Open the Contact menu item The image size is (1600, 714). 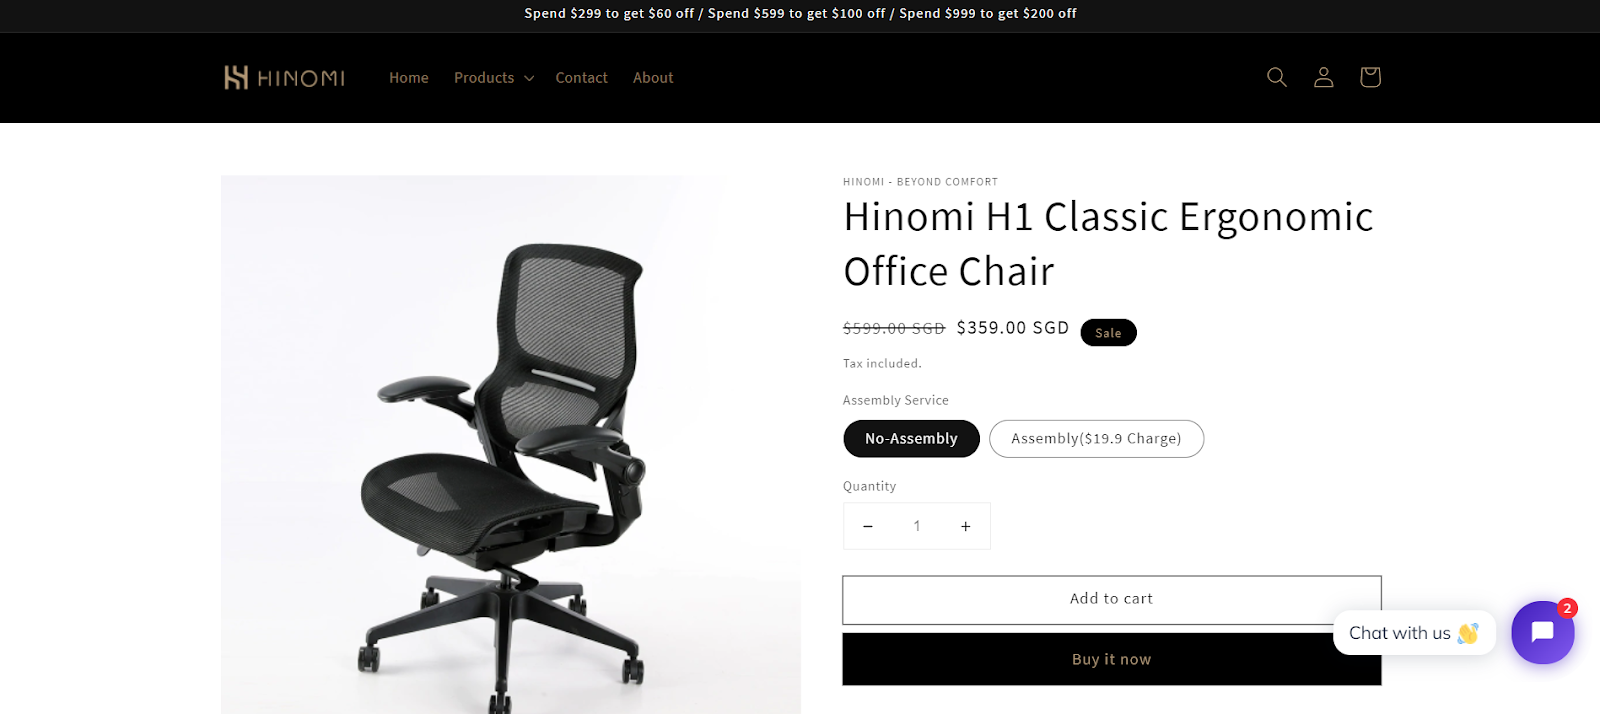click(x=581, y=78)
